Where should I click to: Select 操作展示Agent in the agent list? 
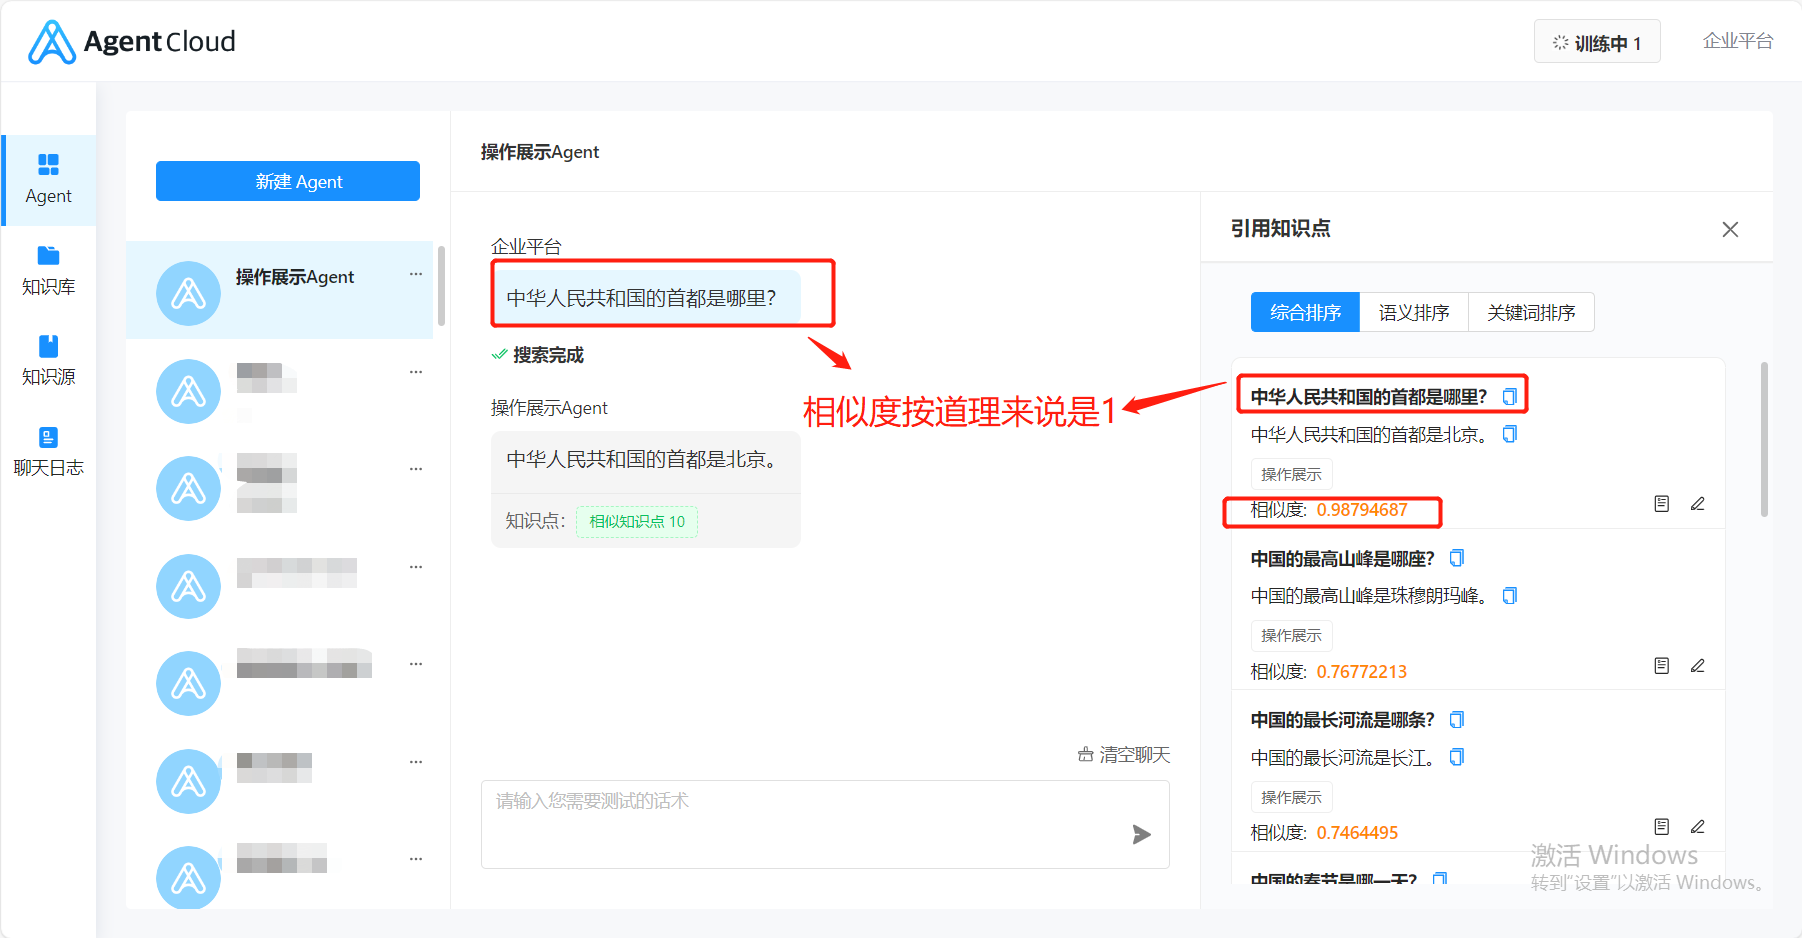click(280, 290)
